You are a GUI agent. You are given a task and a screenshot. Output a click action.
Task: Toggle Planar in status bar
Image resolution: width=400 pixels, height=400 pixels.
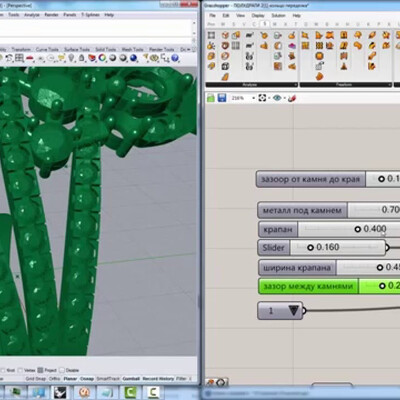(70, 379)
